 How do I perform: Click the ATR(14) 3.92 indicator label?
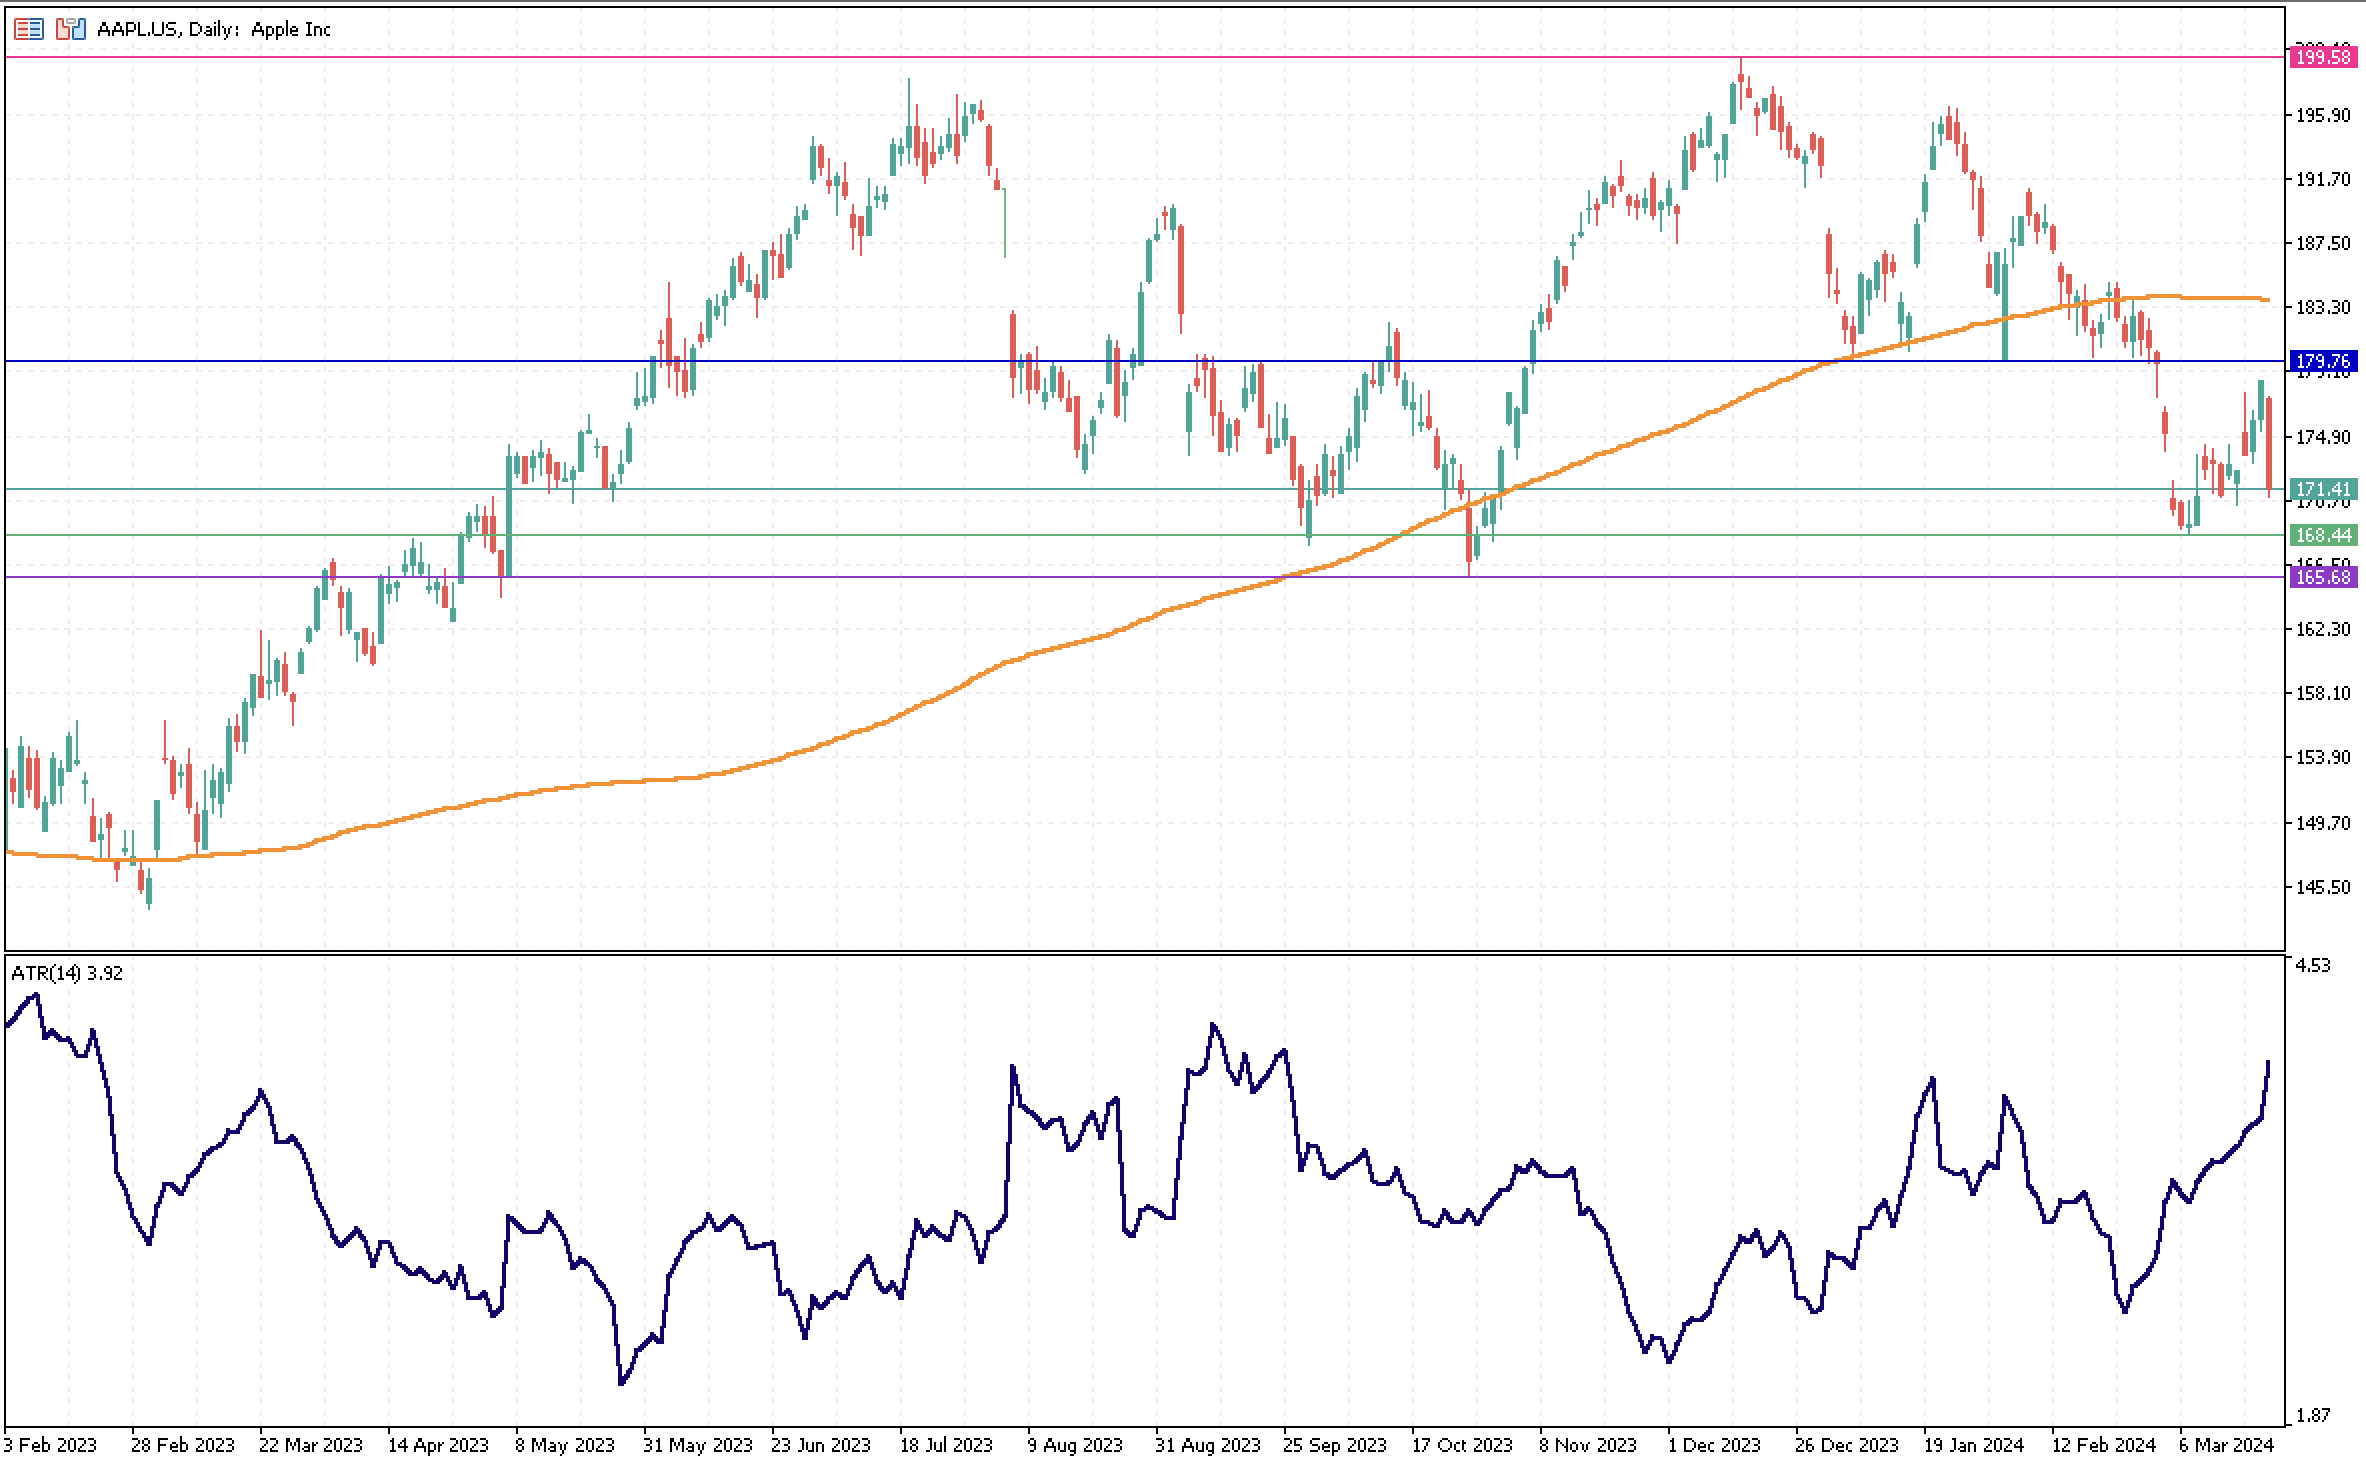point(67,973)
